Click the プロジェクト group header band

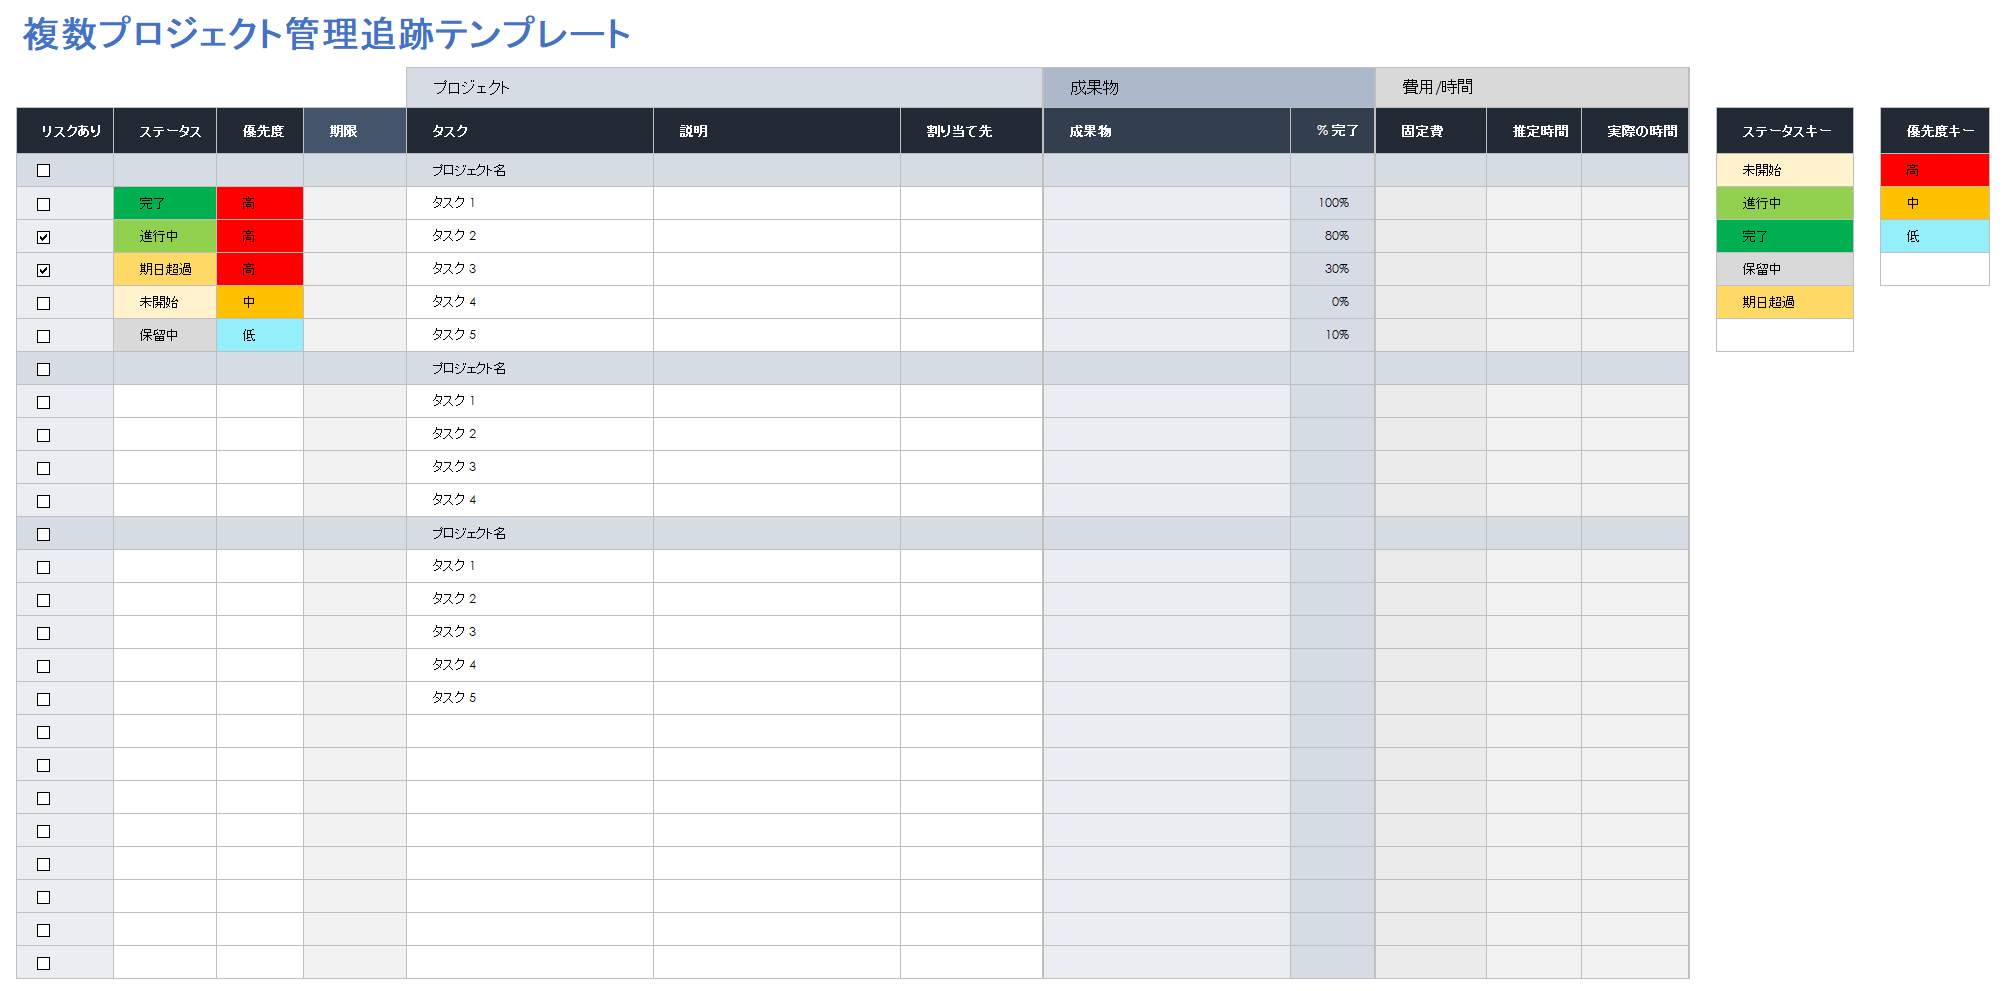(x=724, y=87)
